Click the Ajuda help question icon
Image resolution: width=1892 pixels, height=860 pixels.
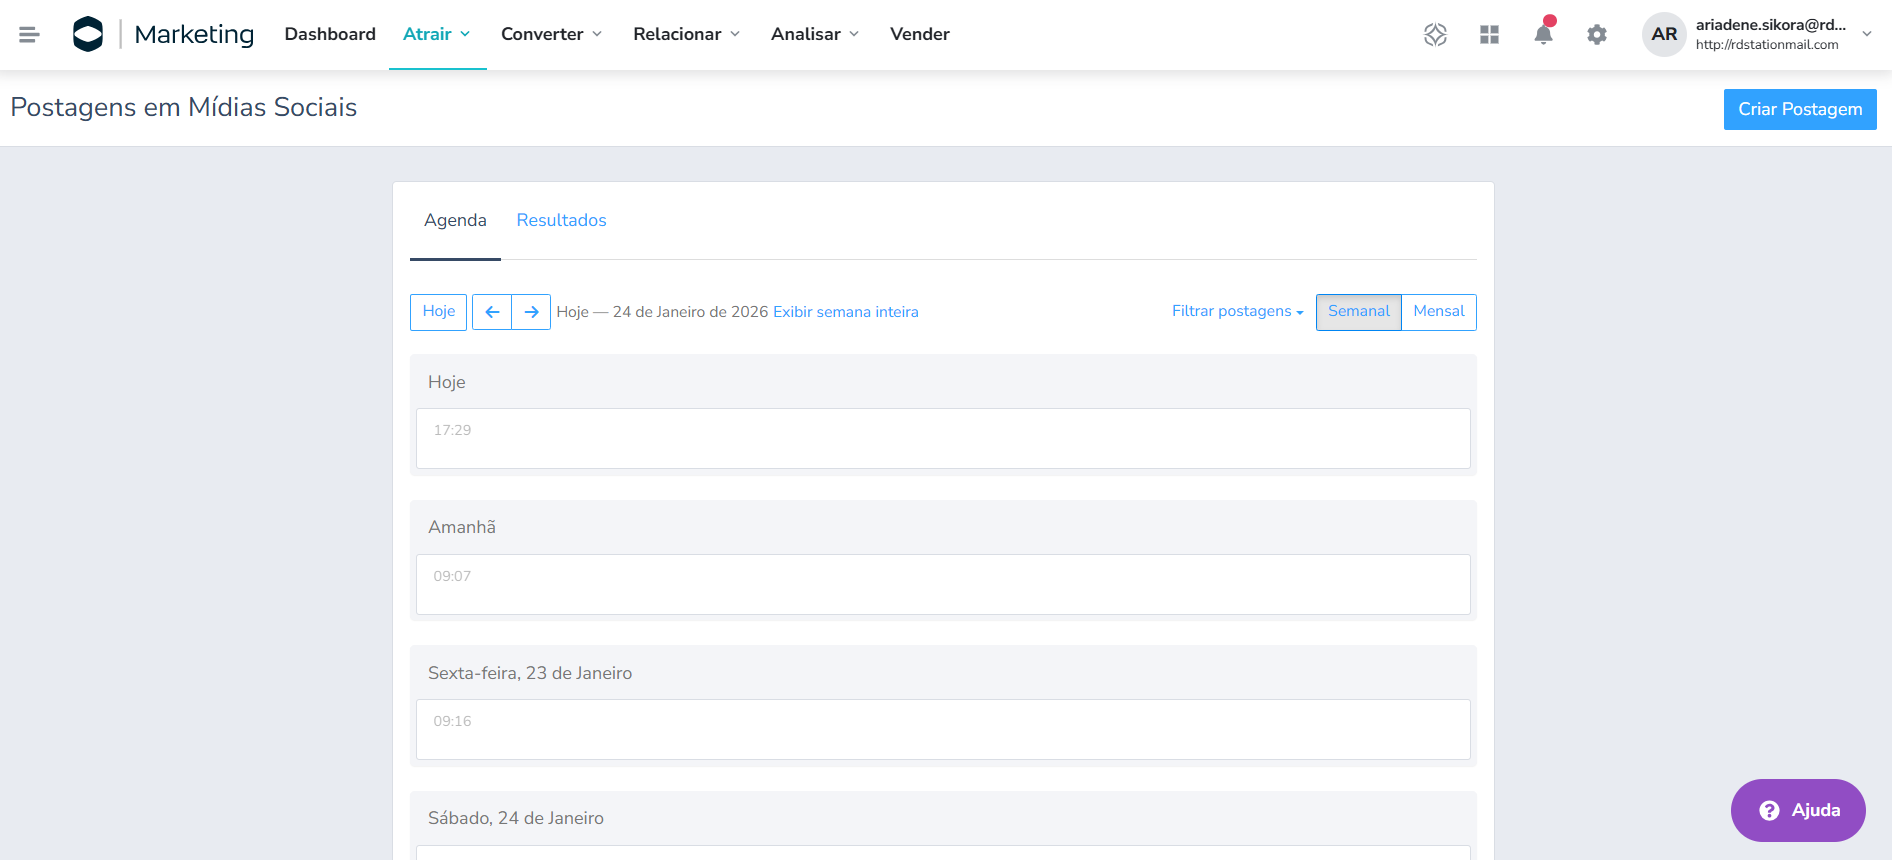(1769, 810)
